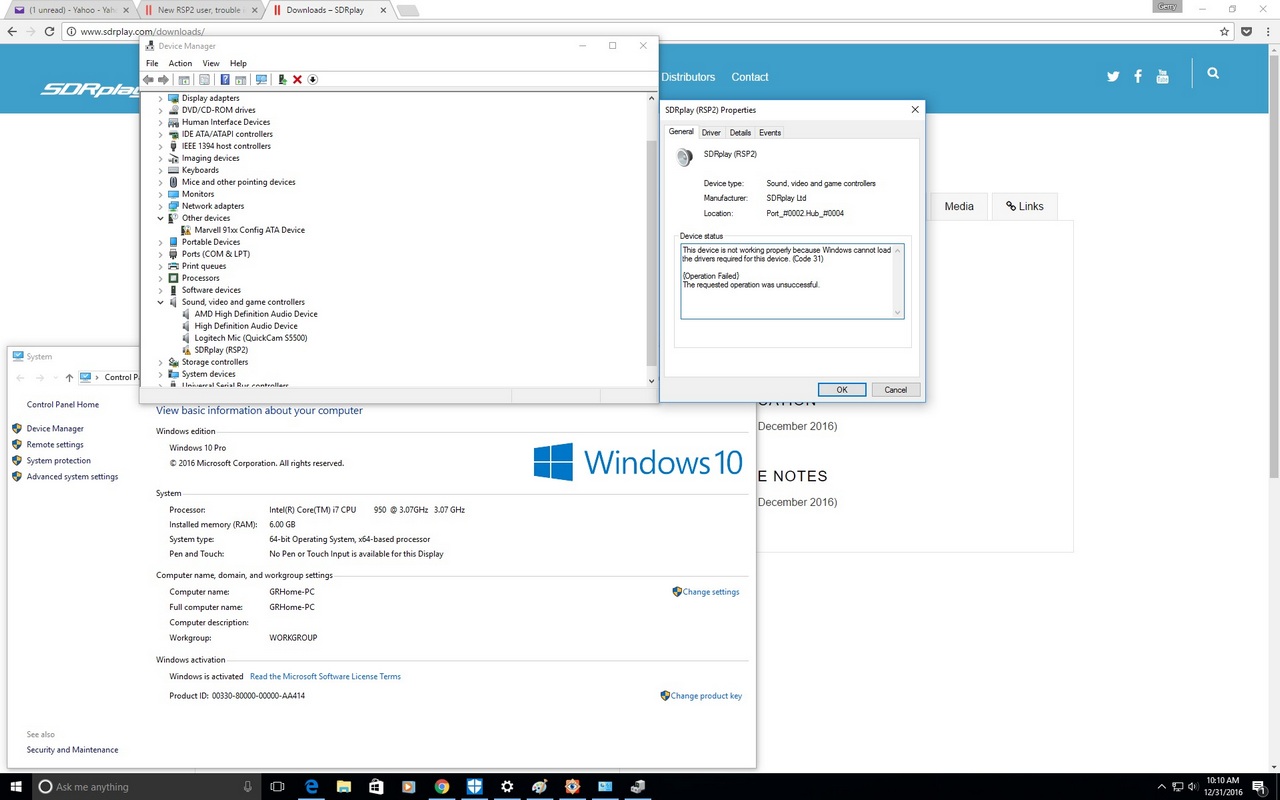Collapse the Other devices node
This screenshot has height=800, width=1280.
pyautogui.click(x=160, y=218)
